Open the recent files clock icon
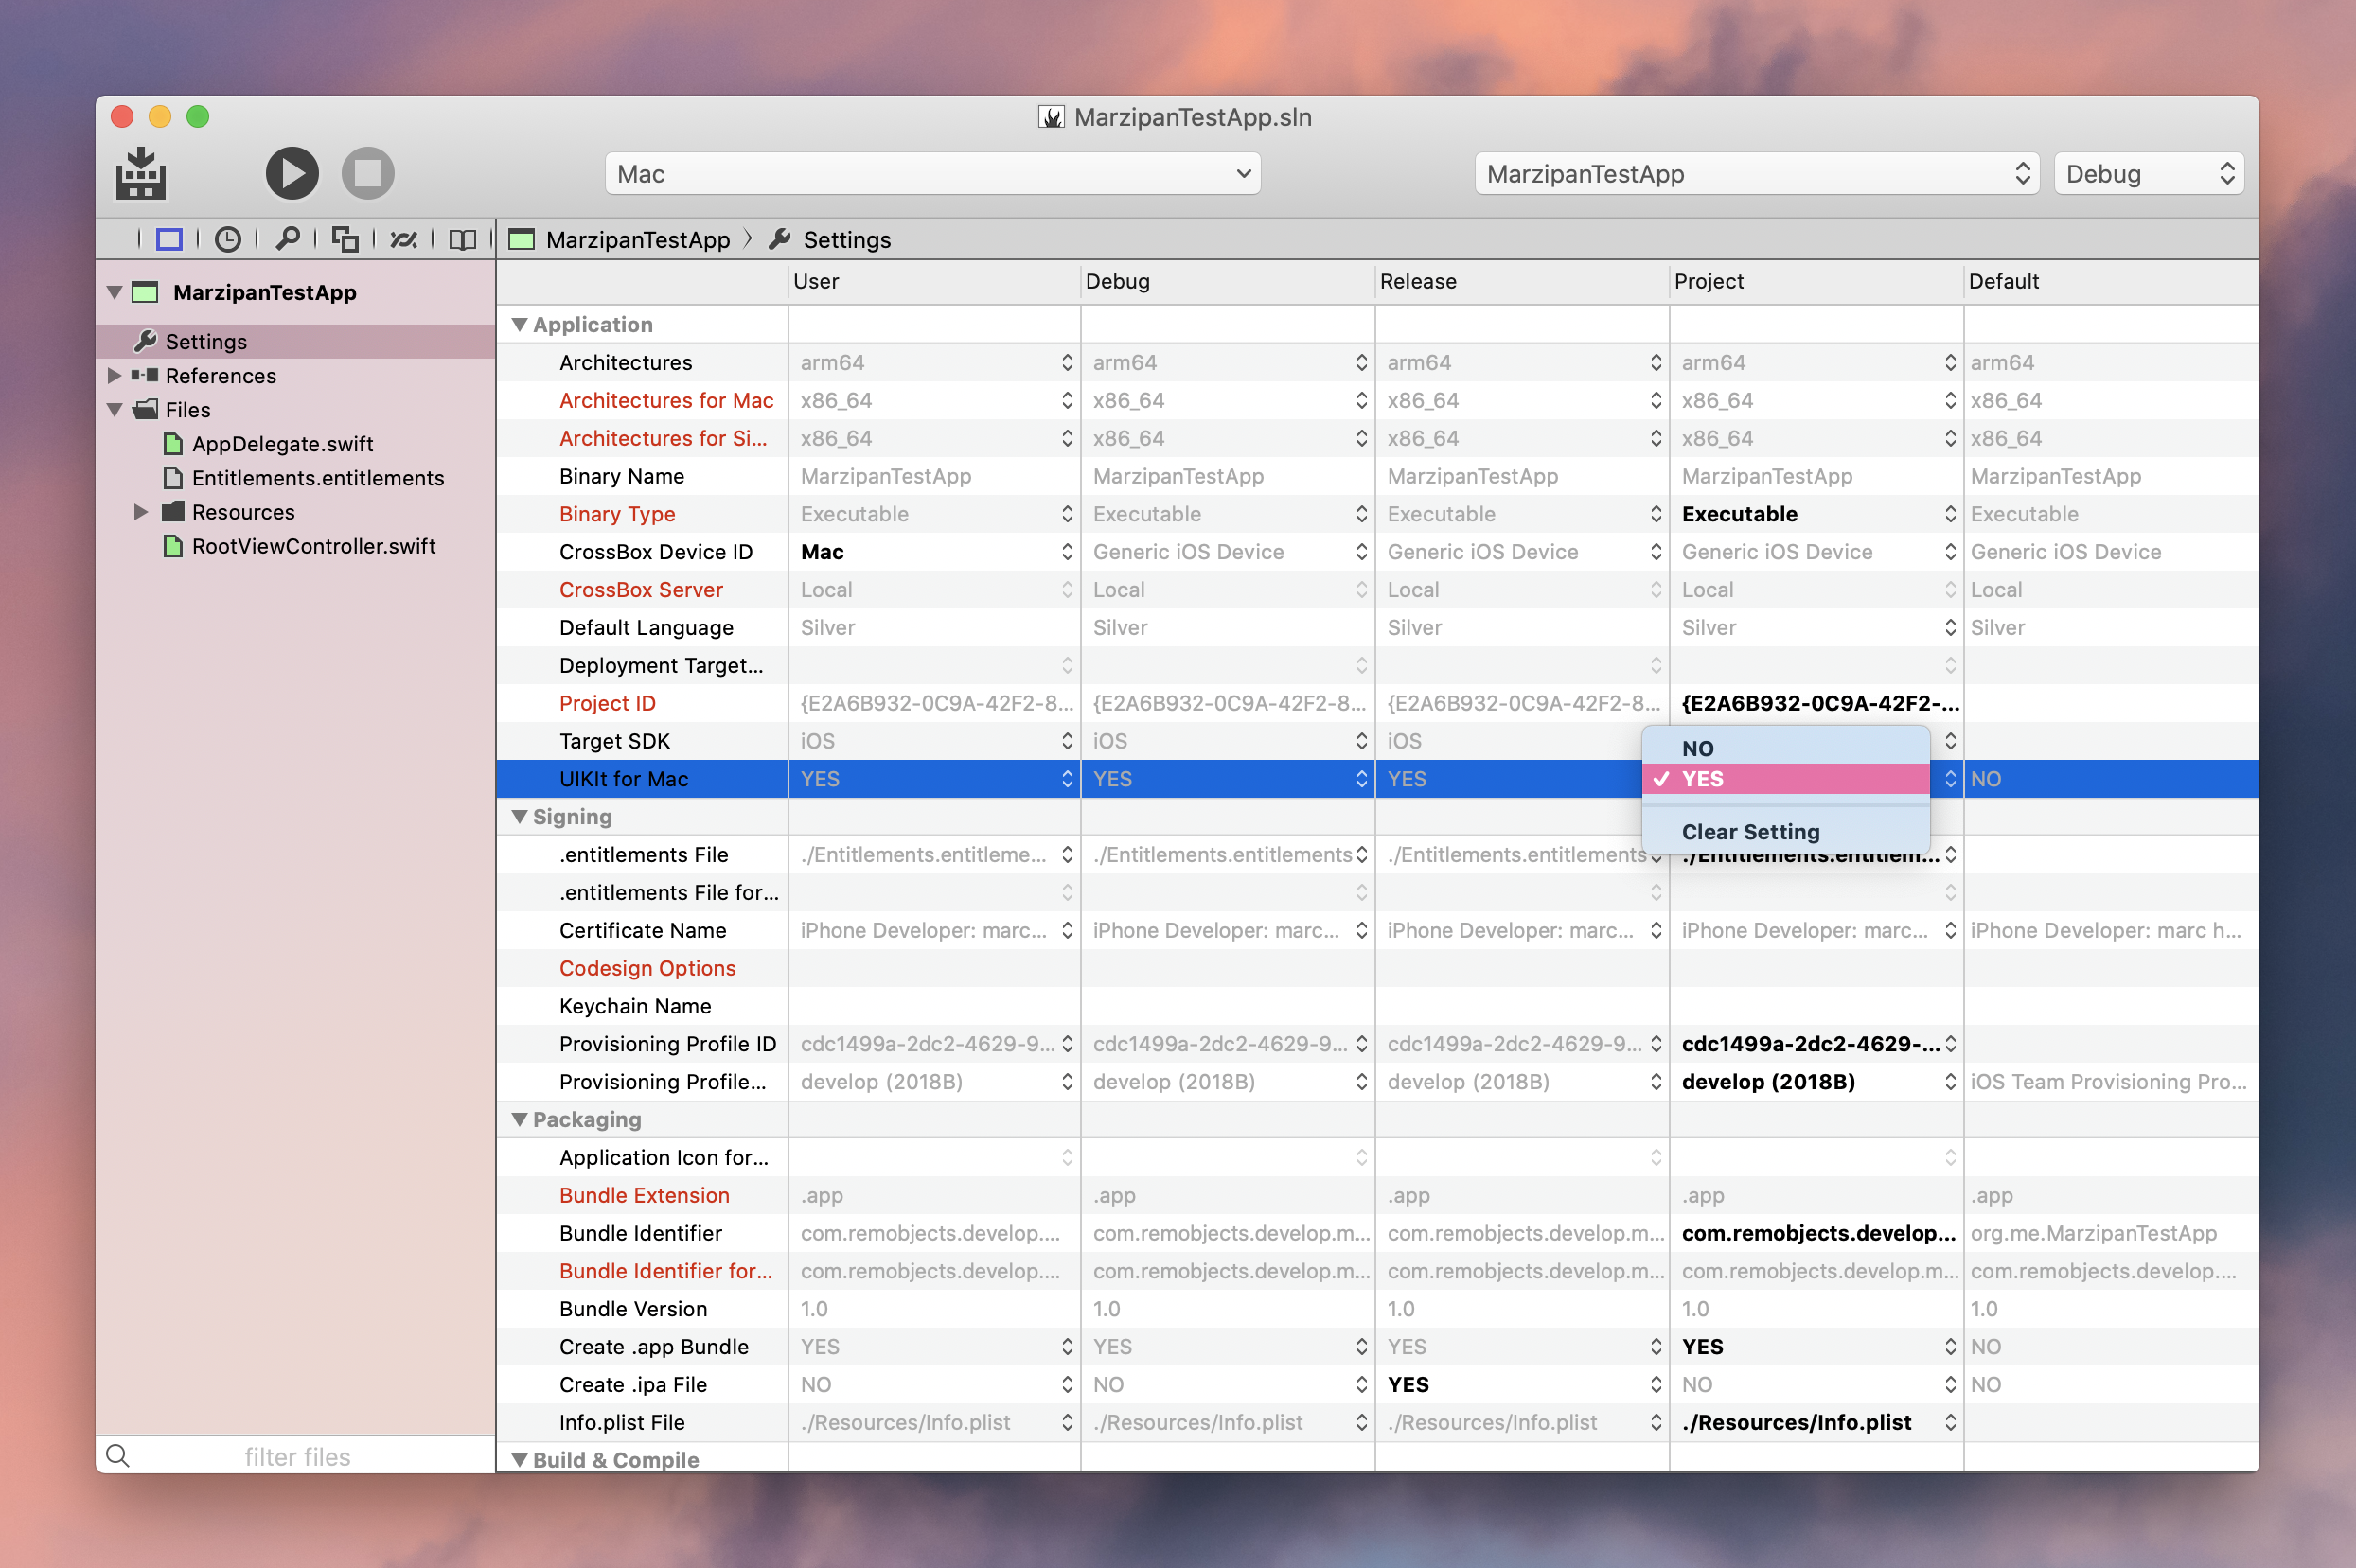2356x1568 pixels. click(228, 239)
